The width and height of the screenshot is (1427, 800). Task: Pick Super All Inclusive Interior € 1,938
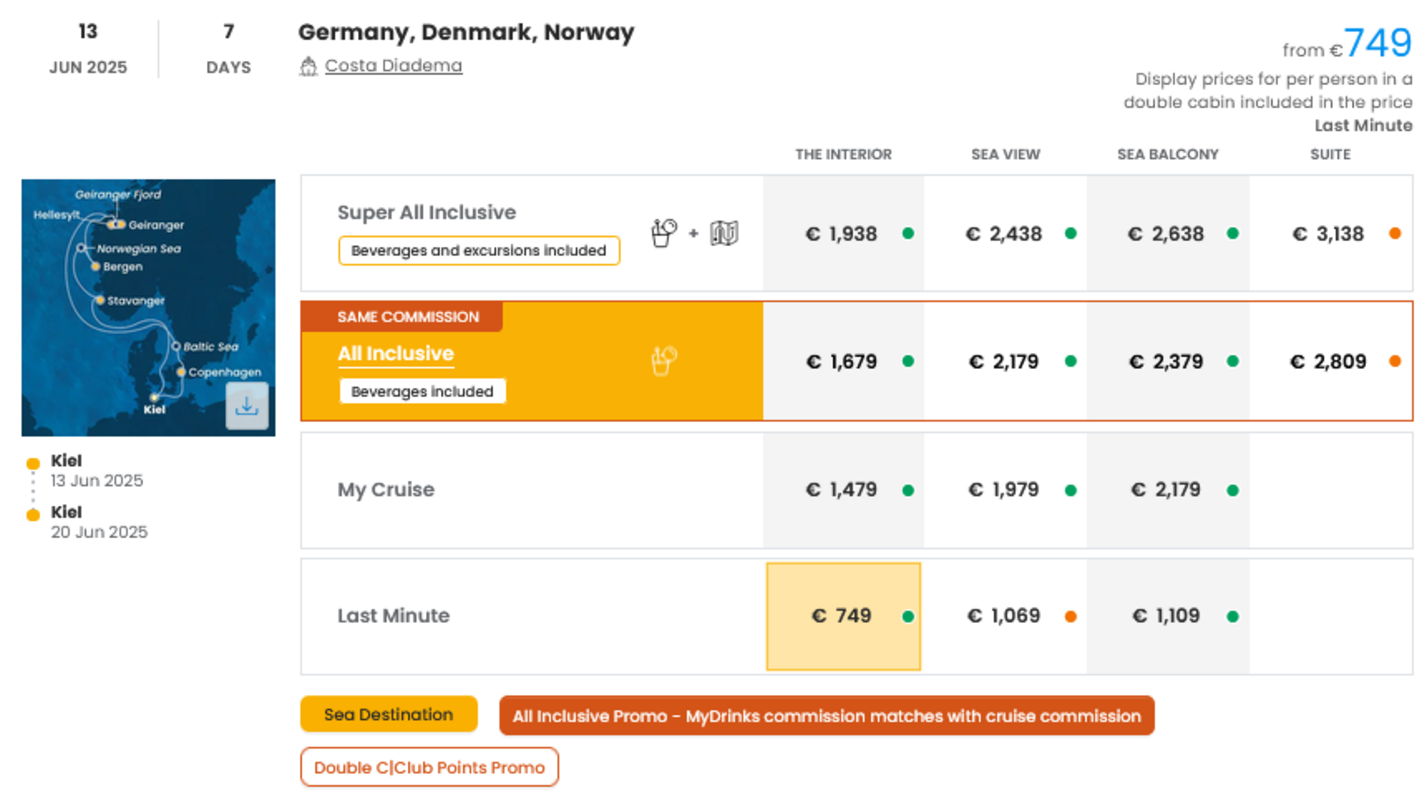(x=842, y=234)
